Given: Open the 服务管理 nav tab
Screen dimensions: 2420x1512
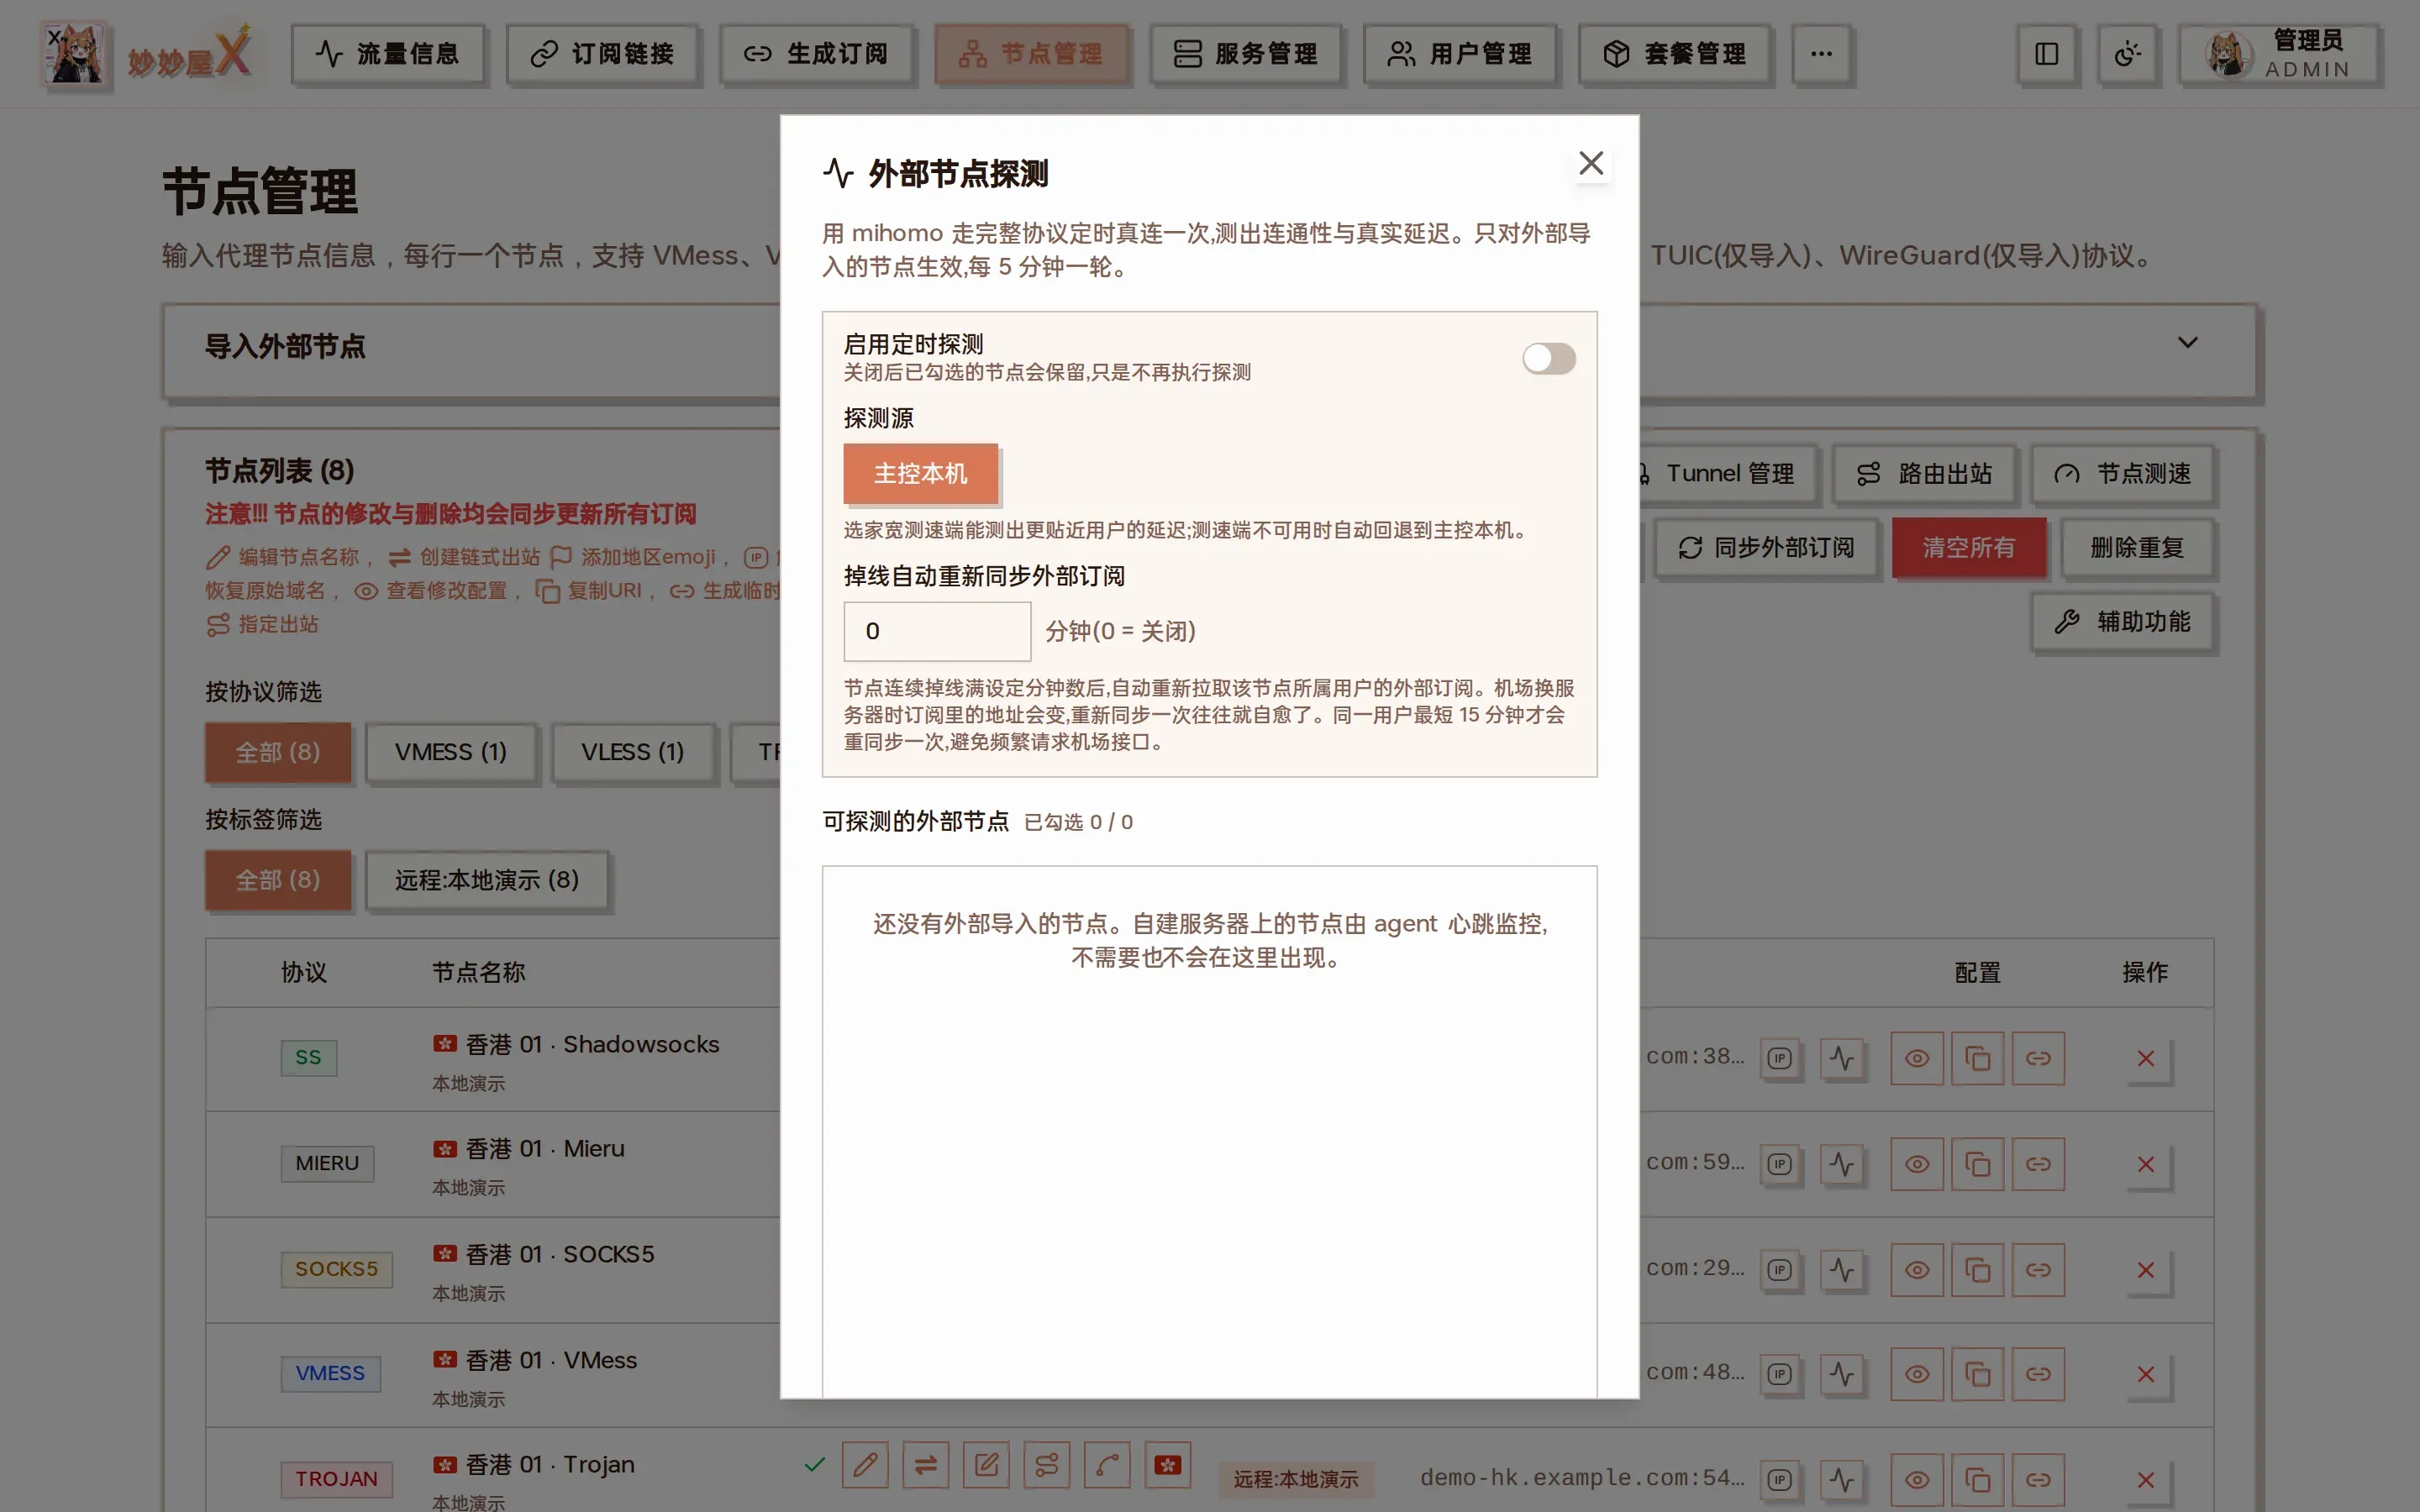Looking at the screenshot, I should (1245, 54).
